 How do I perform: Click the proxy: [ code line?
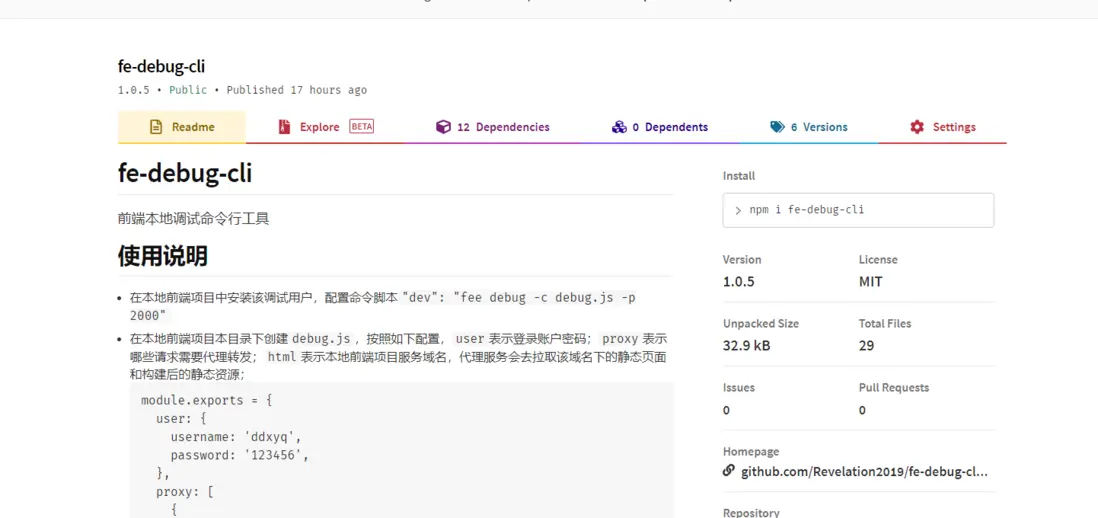[184, 492]
